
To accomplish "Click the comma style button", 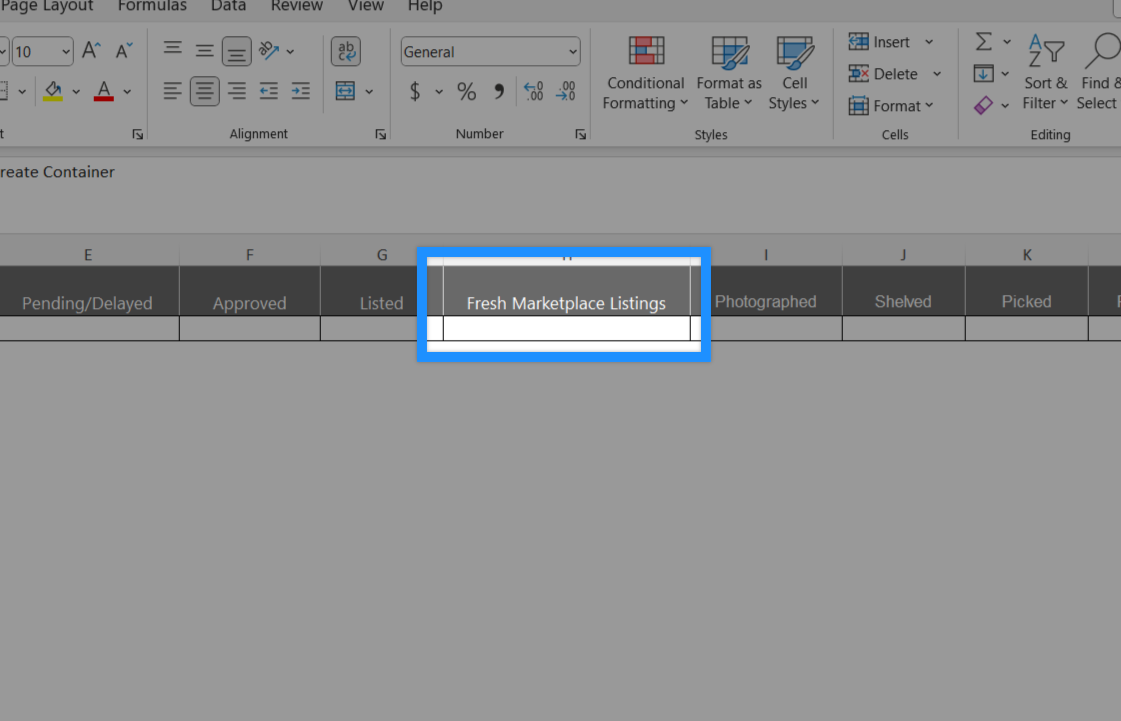I will coord(499,92).
